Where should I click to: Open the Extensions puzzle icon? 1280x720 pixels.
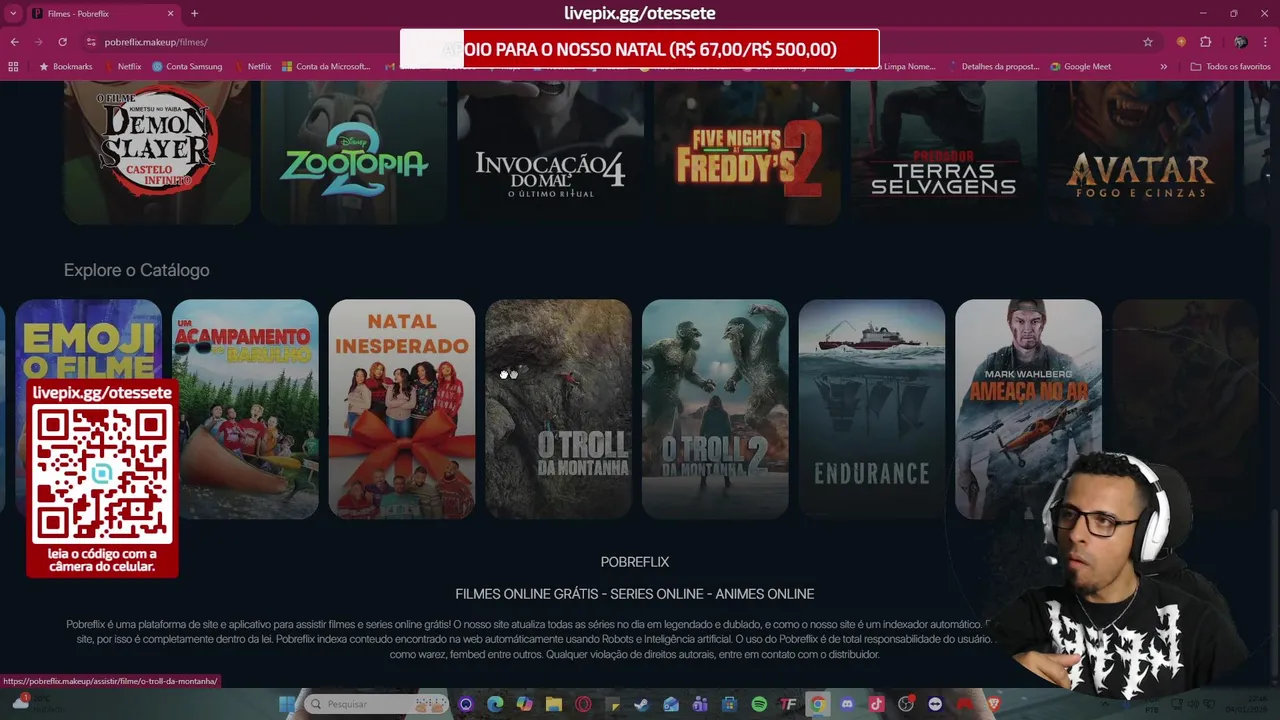pos(1205,42)
